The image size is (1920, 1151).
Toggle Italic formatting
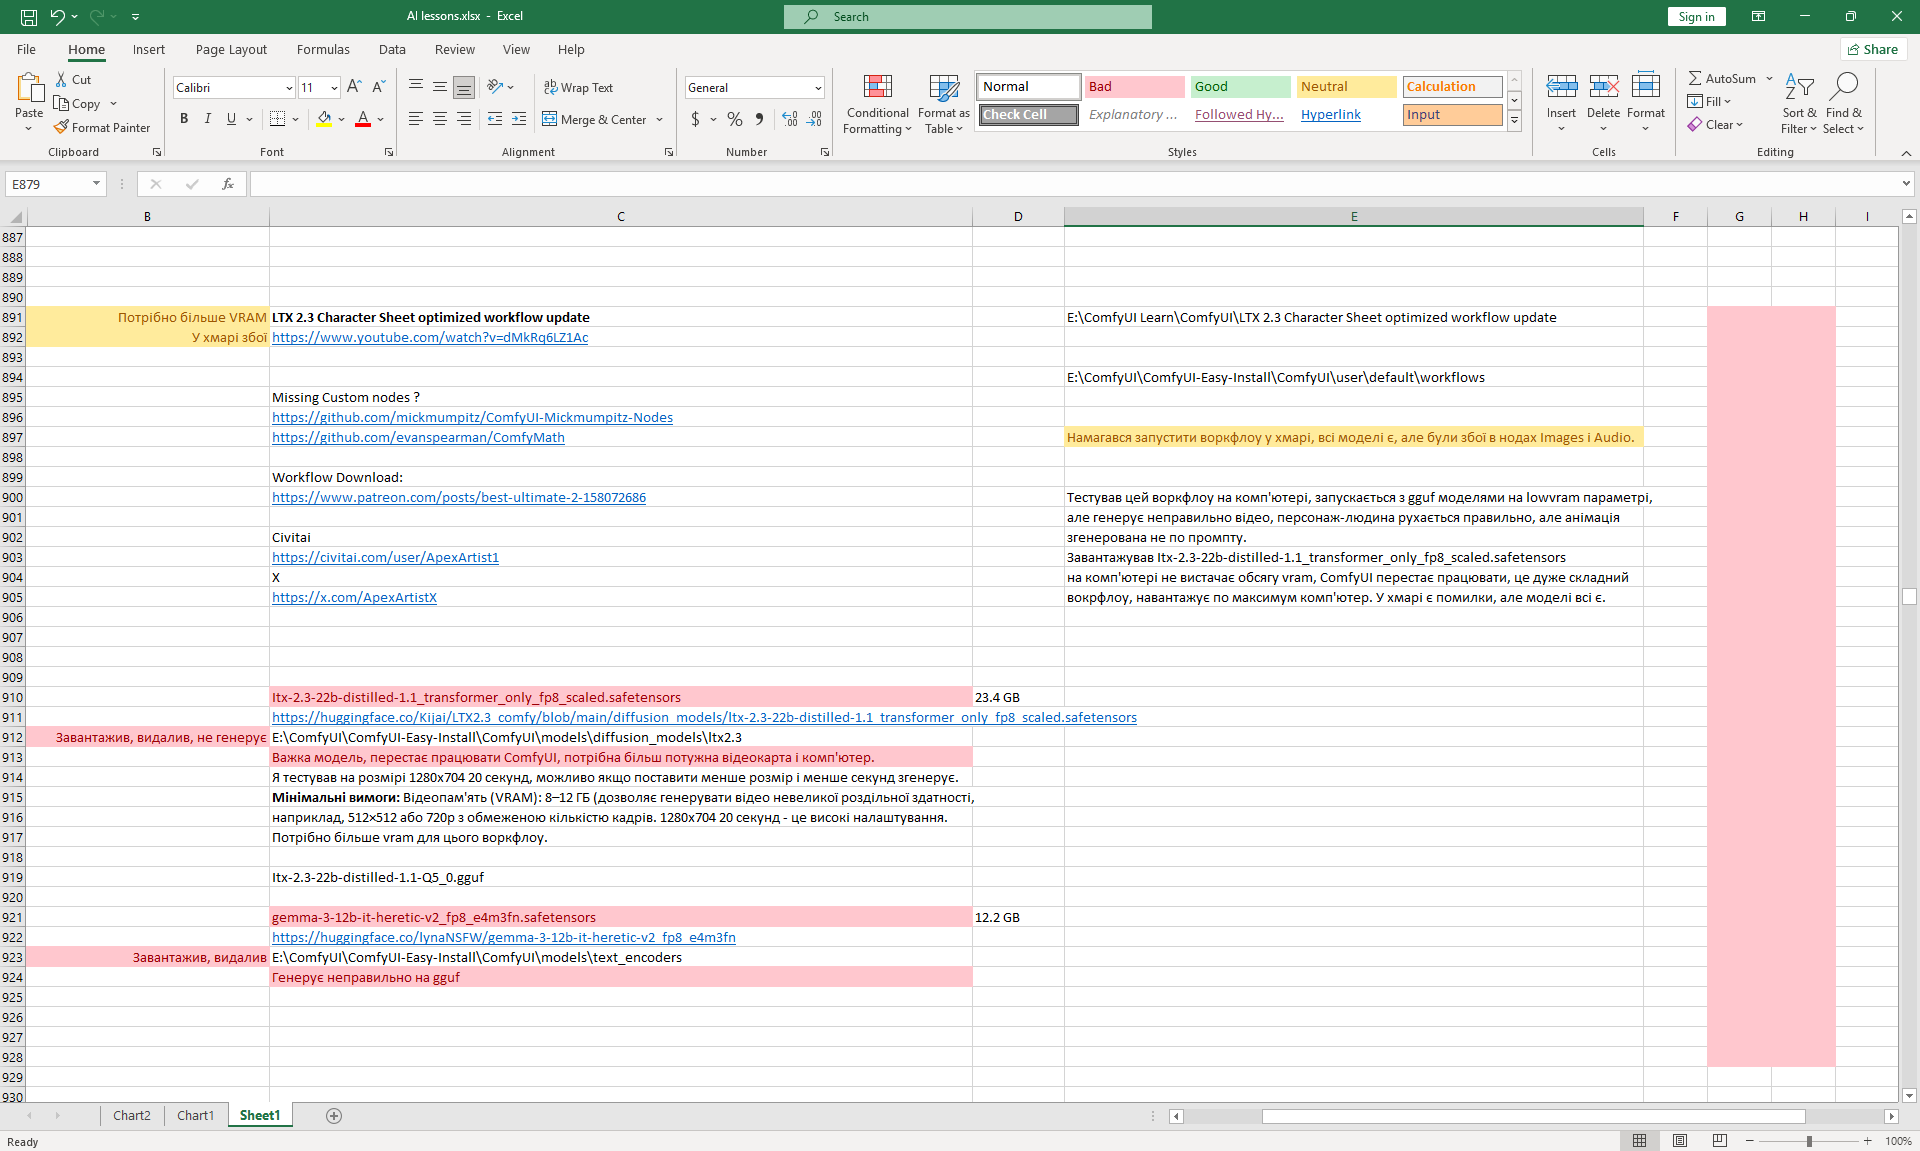pyautogui.click(x=207, y=119)
